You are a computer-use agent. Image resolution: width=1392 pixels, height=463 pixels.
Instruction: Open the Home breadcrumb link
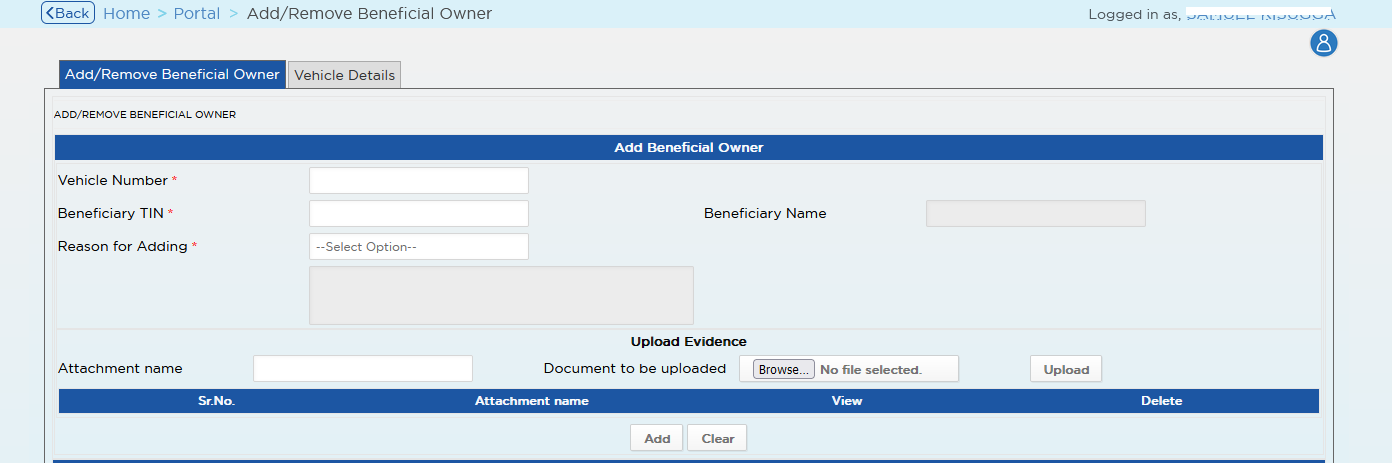(x=126, y=13)
